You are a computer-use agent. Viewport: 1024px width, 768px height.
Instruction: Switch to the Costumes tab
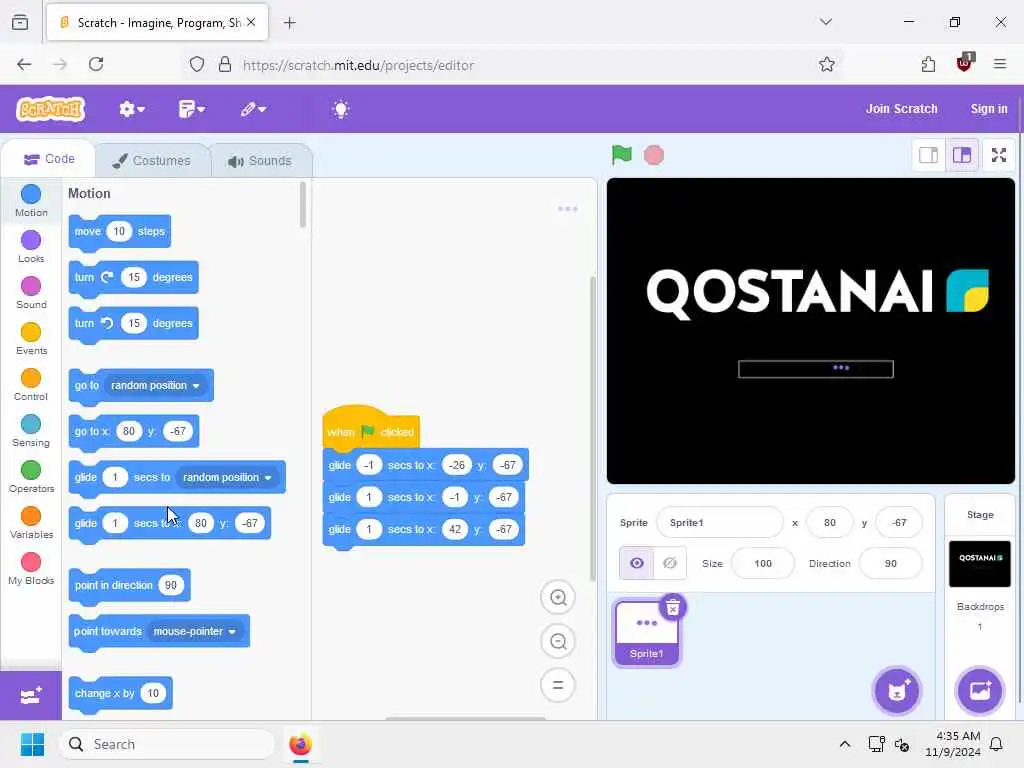tap(152, 161)
